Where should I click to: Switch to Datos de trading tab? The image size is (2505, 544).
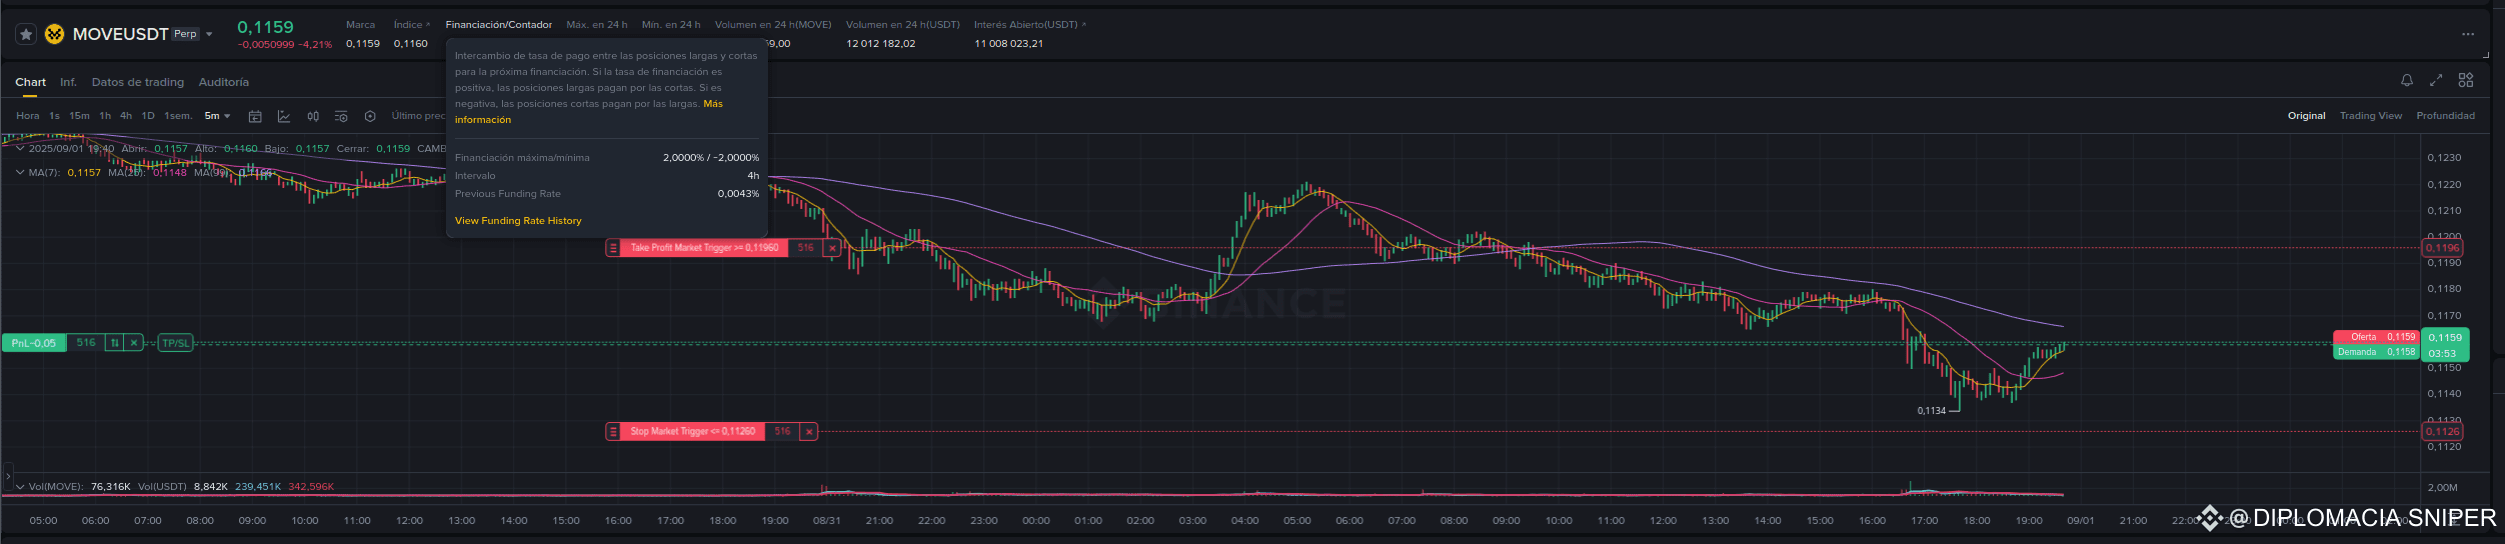point(138,82)
